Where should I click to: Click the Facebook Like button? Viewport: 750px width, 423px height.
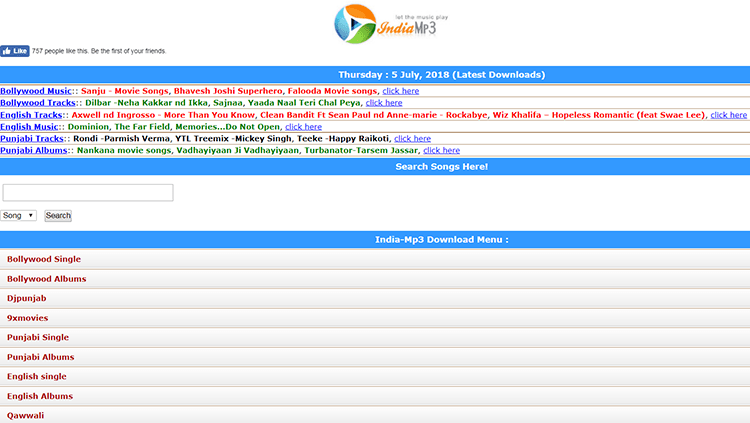15,51
